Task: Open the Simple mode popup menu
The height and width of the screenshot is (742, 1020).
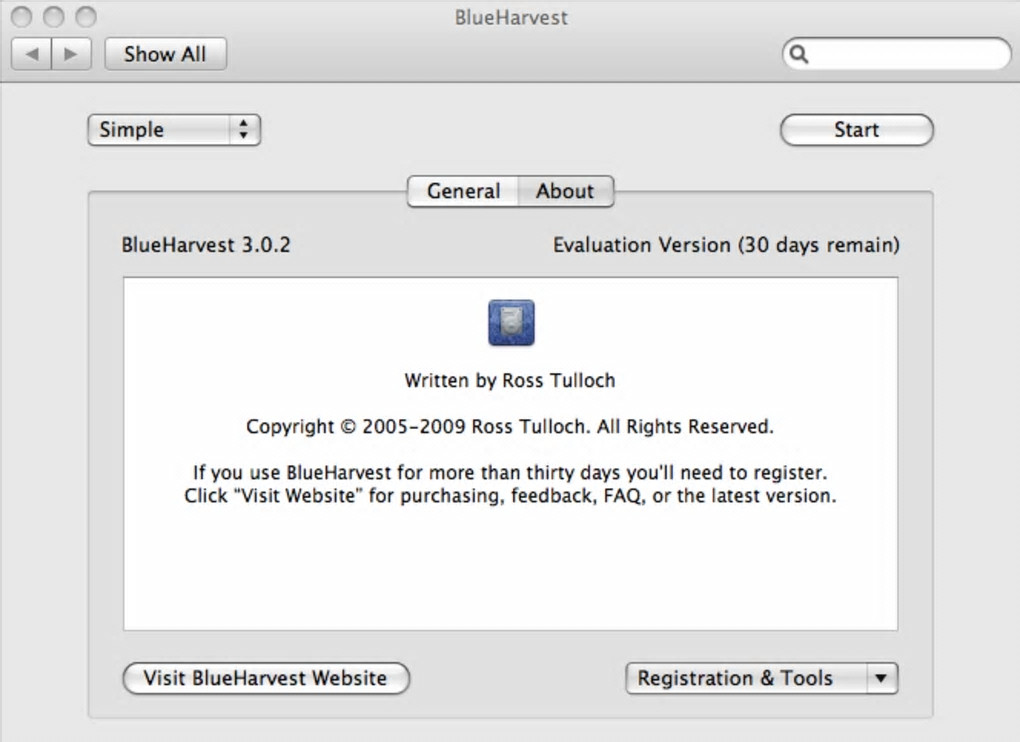Action: [x=174, y=129]
